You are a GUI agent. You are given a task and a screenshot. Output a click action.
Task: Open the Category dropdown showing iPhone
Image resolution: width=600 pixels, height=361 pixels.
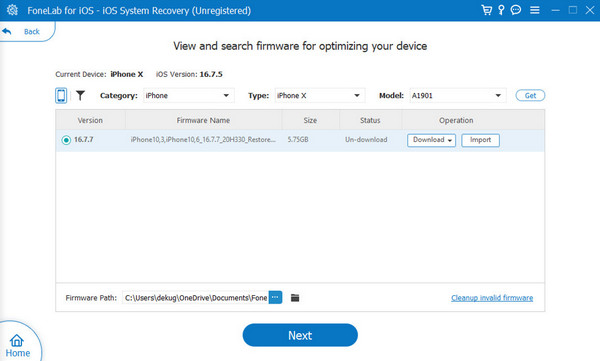189,96
